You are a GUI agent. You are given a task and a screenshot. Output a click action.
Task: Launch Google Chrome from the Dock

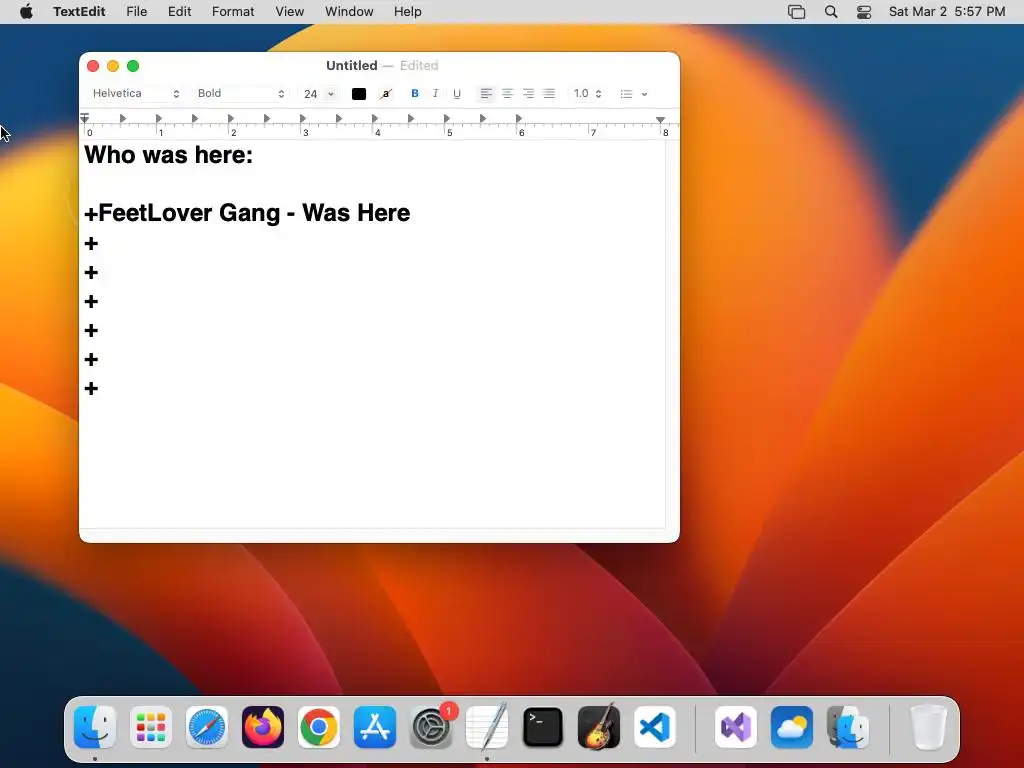tap(319, 727)
